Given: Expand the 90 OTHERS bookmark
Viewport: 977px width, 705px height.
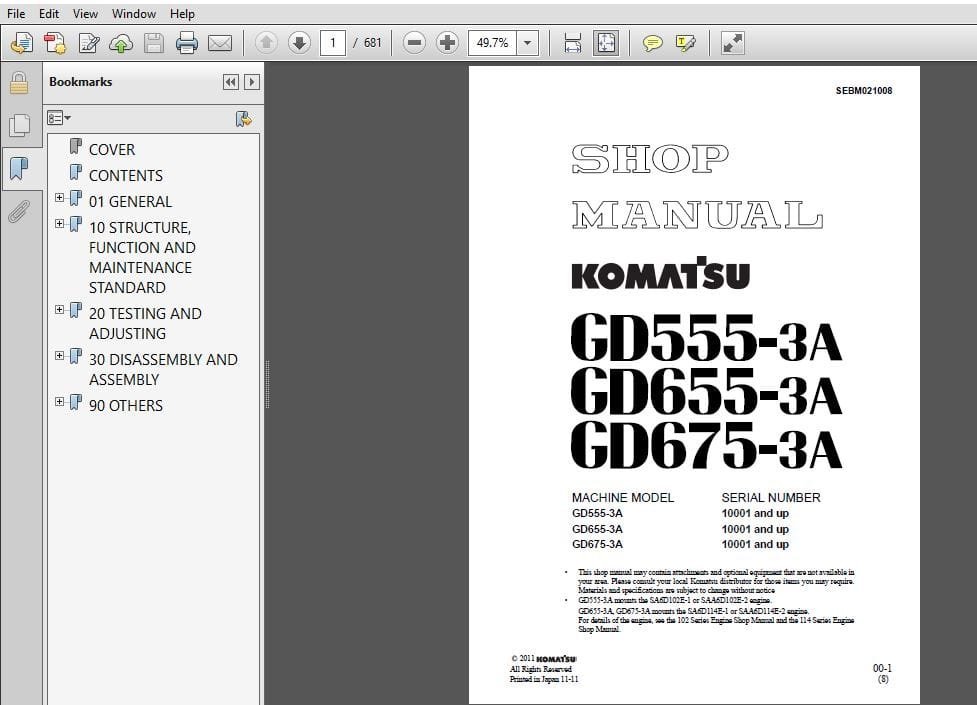Looking at the screenshot, I should coord(59,402).
